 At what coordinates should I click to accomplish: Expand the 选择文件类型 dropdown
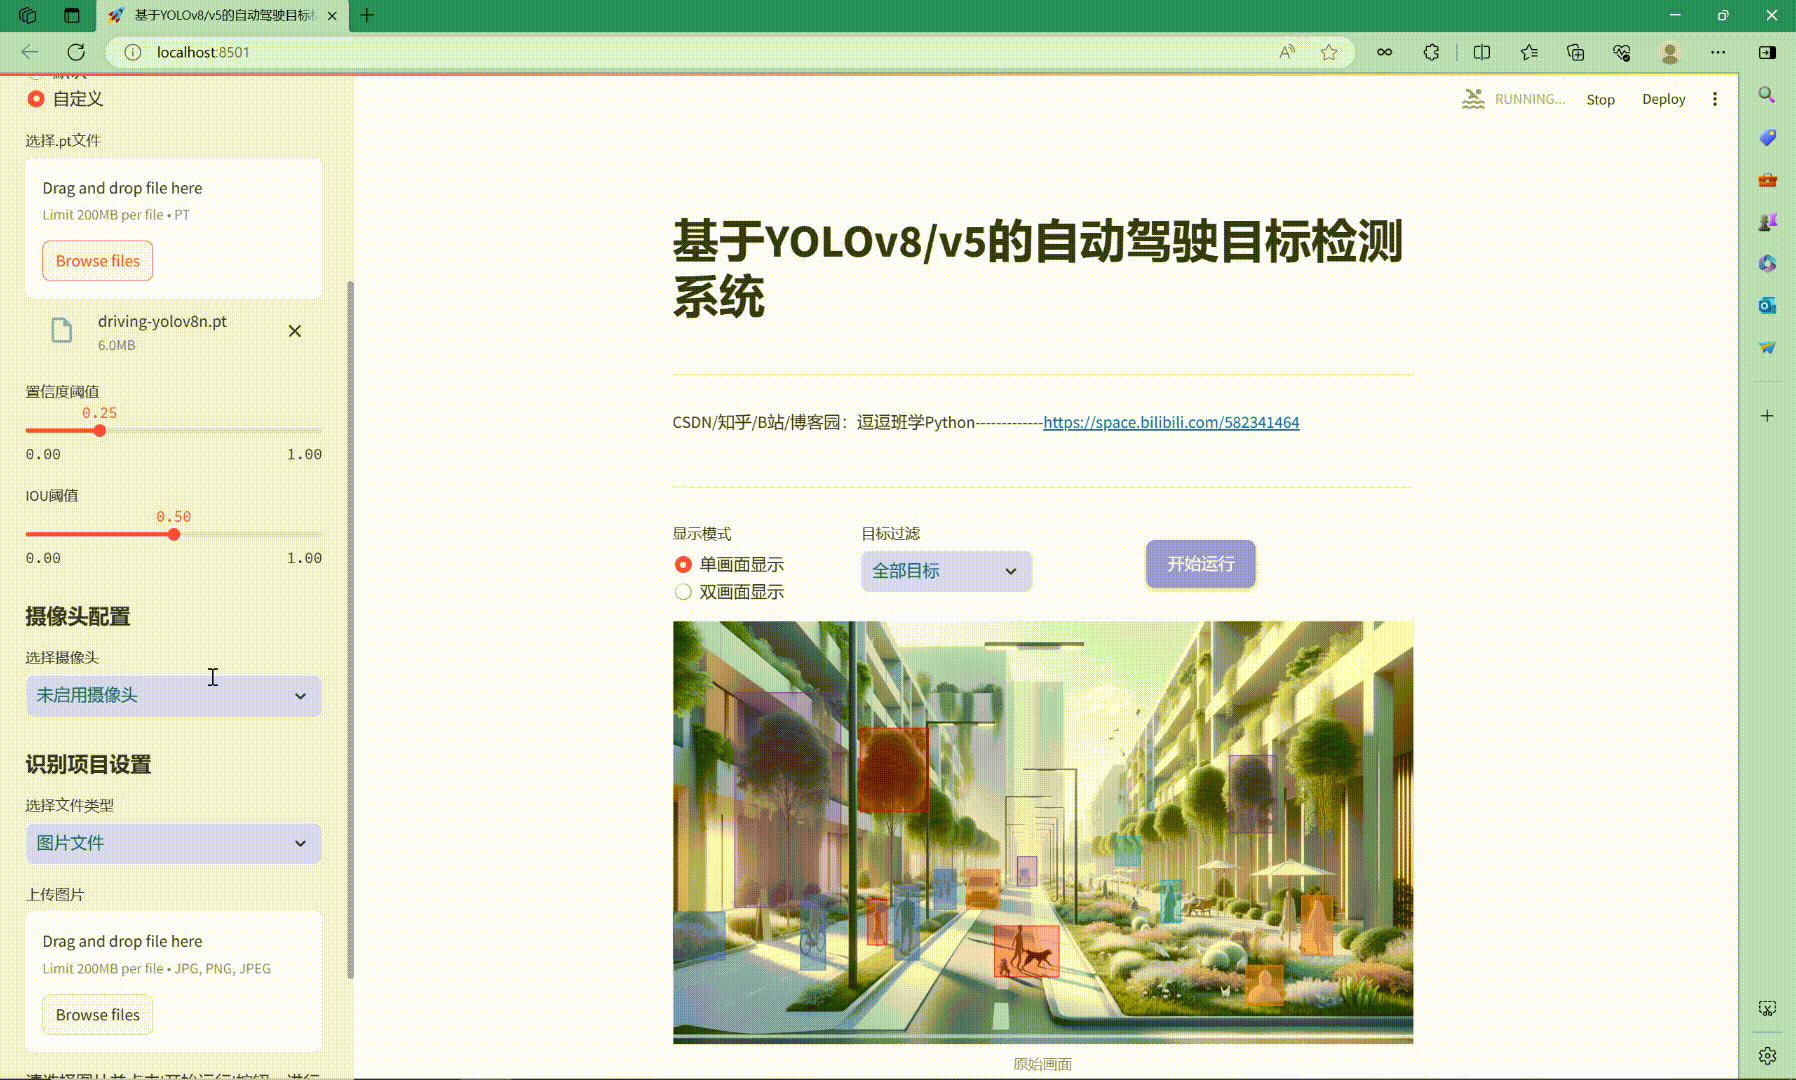click(173, 844)
